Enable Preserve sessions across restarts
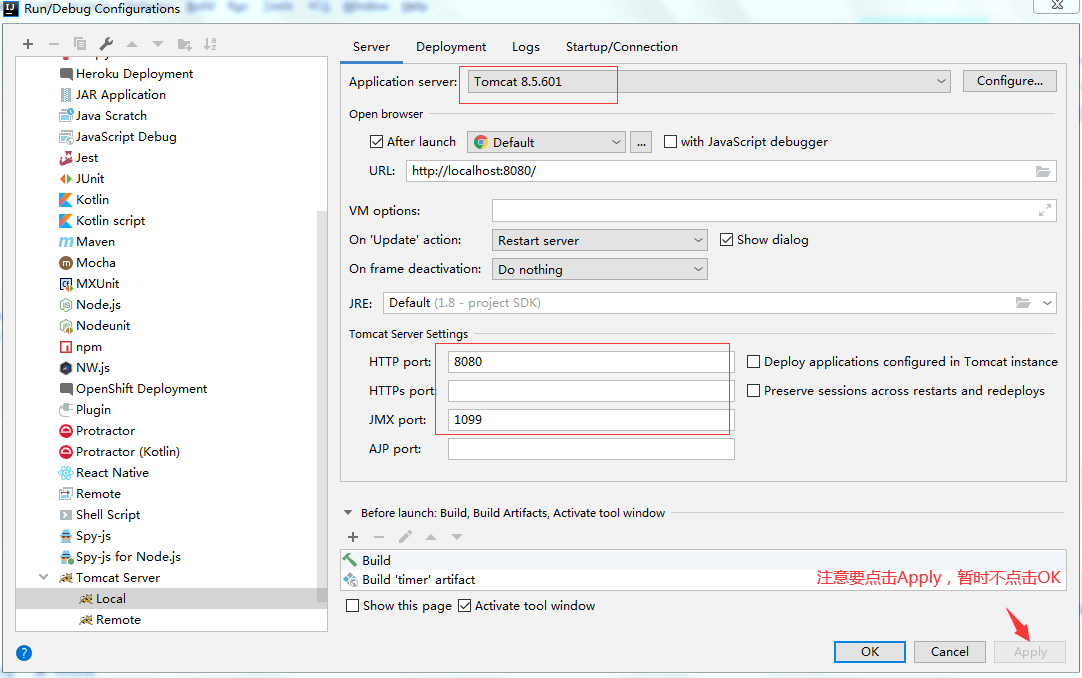Viewport: 1082px width, 678px height. click(754, 390)
